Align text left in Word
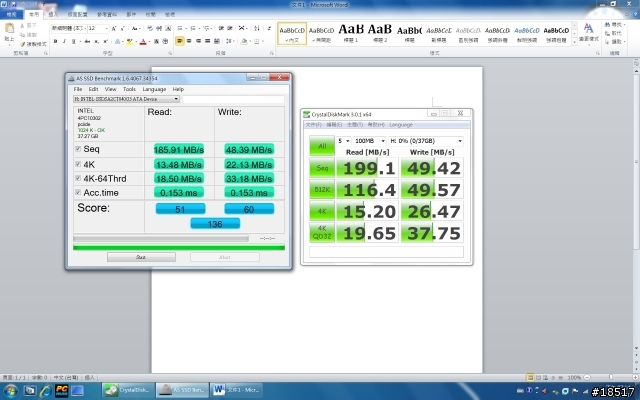Image resolution: width=640 pixels, height=400 pixels. 180,41
